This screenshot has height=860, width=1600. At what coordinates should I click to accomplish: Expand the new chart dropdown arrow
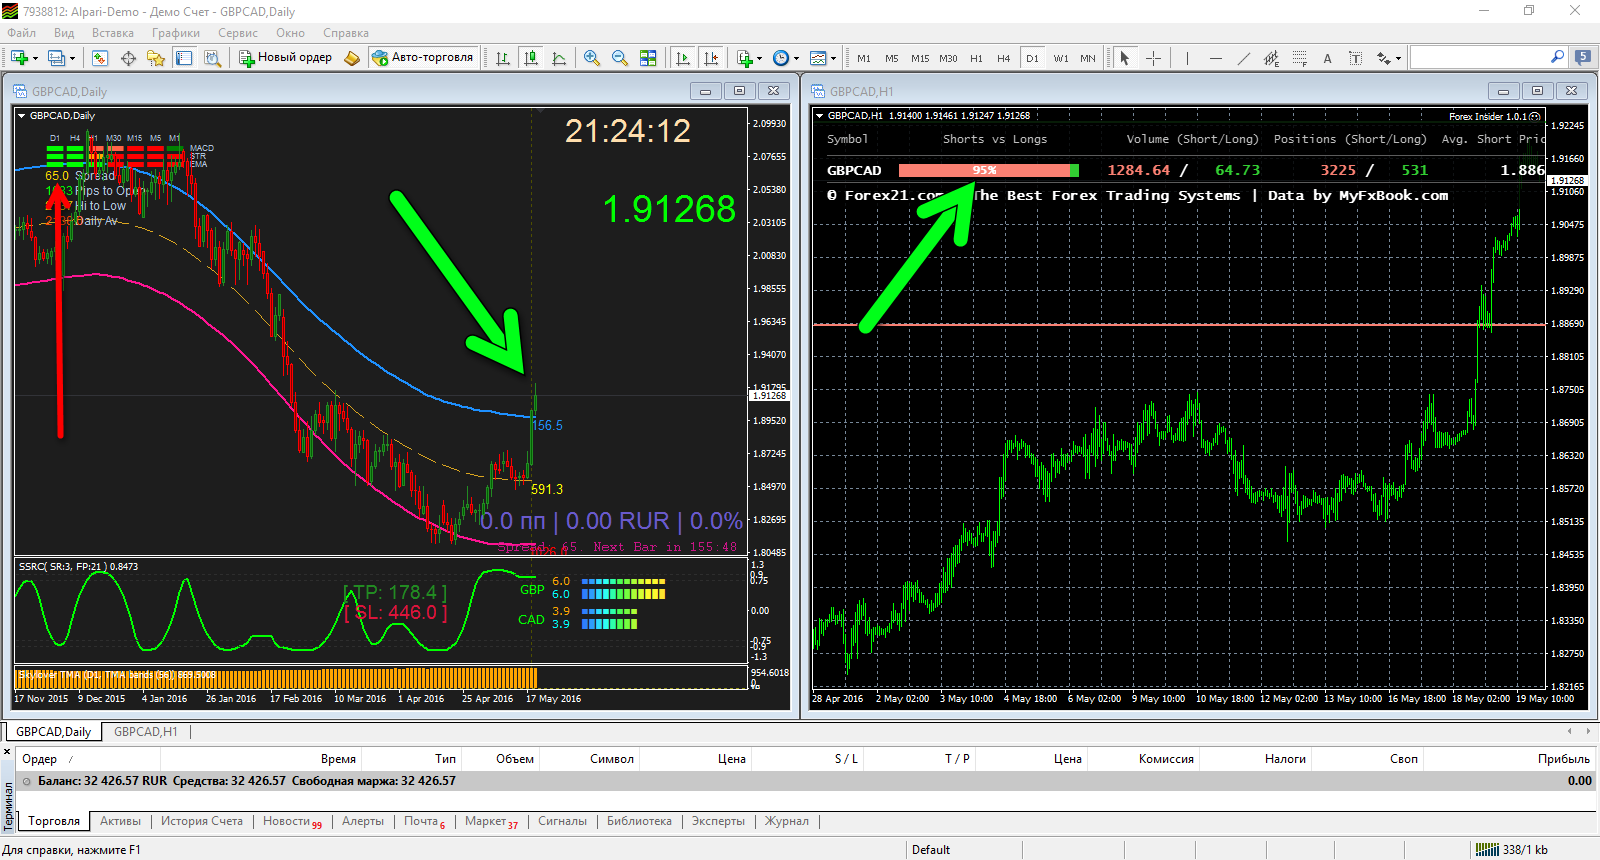35,58
